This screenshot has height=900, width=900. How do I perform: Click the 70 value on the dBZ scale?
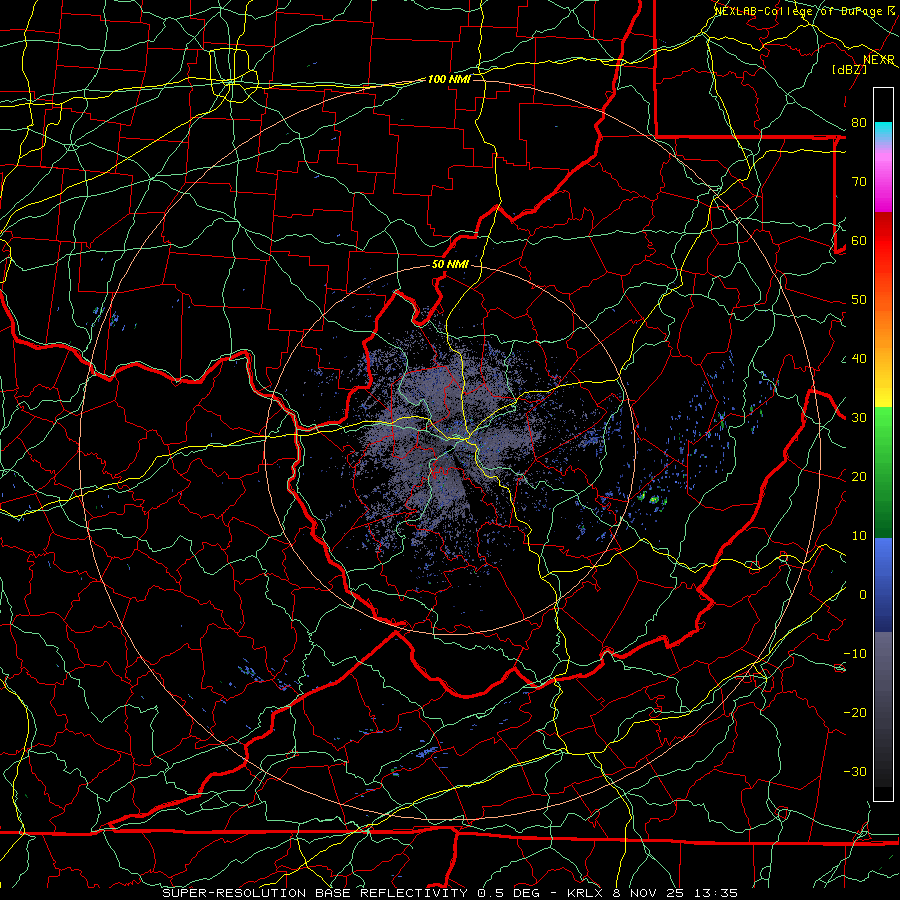click(x=859, y=182)
